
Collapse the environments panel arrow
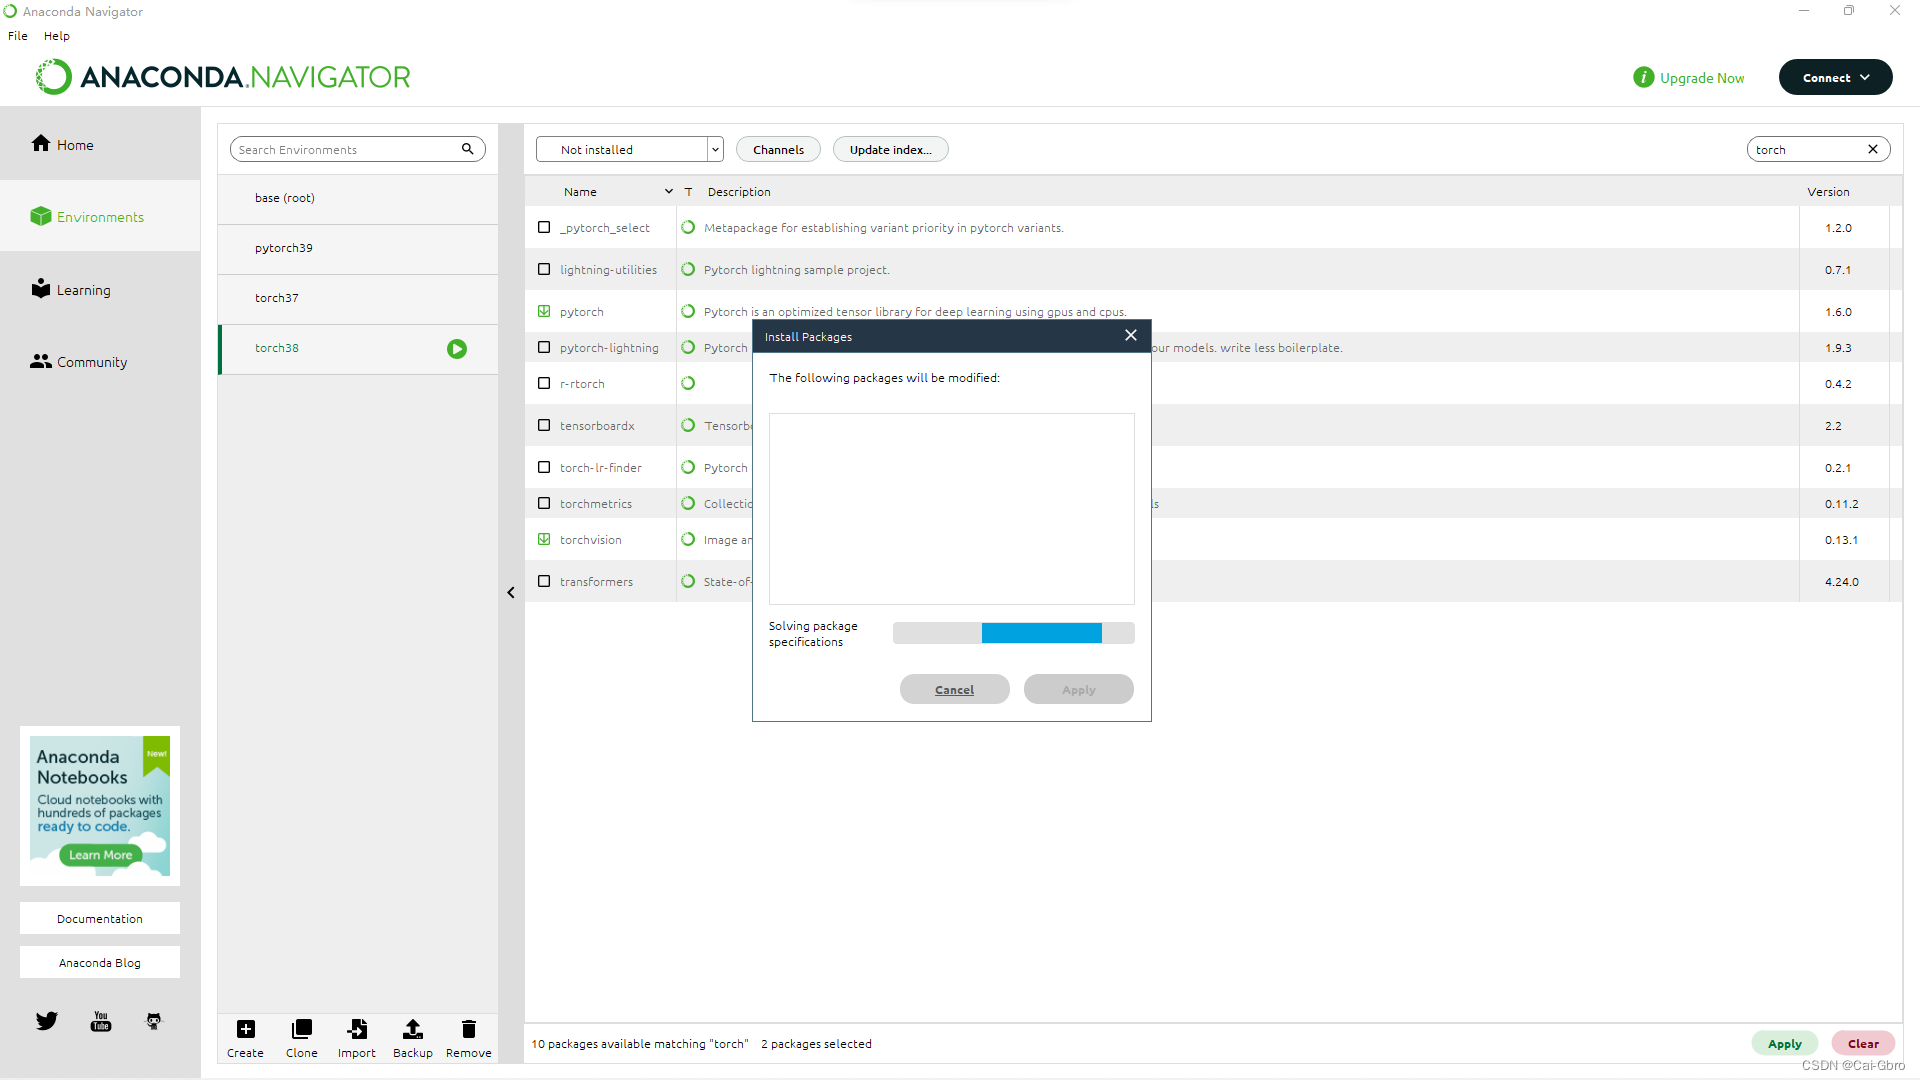pos(511,593)
